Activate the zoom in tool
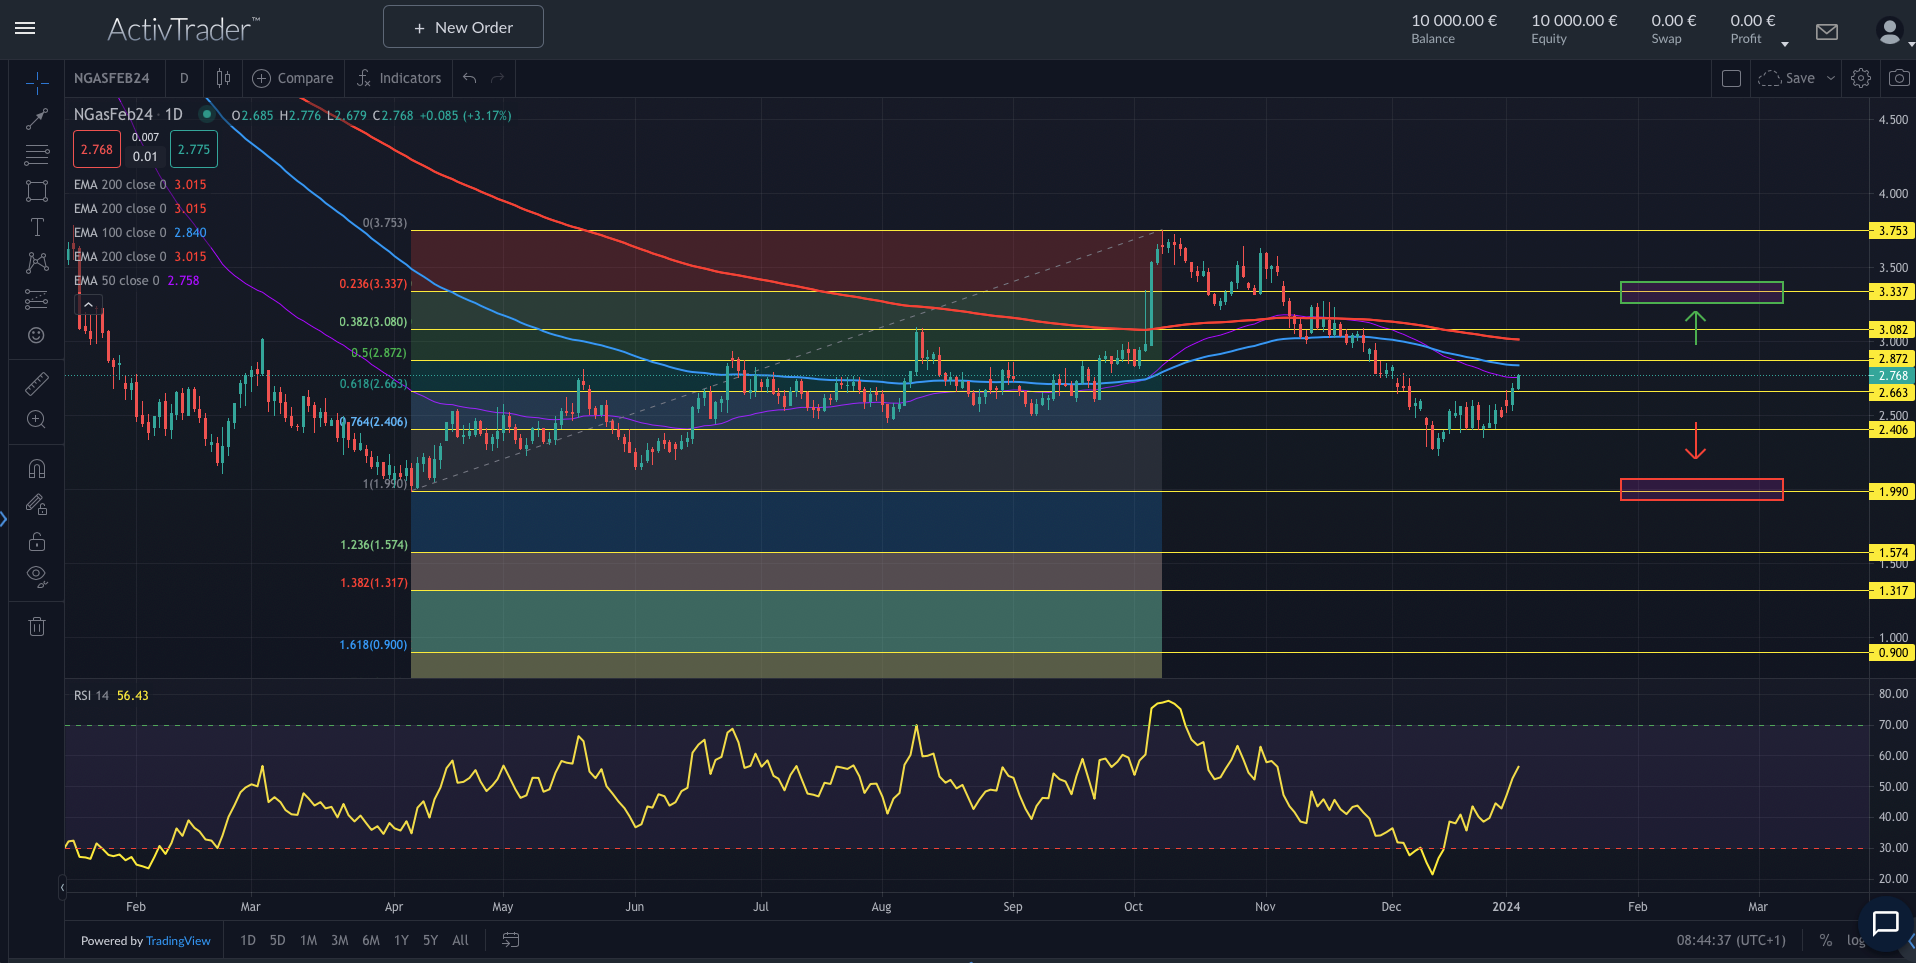The width and height of the screenshot is (1916, 963). (x=37, y=419)
